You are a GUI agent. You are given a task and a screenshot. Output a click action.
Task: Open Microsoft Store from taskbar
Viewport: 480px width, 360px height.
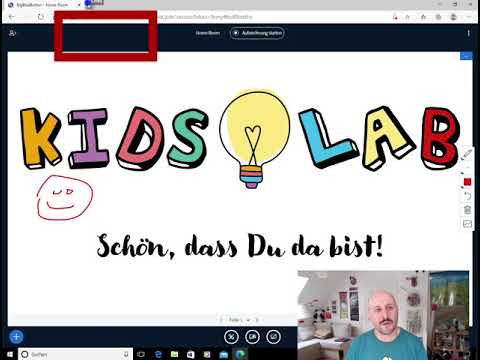click(x=191, y=354)
